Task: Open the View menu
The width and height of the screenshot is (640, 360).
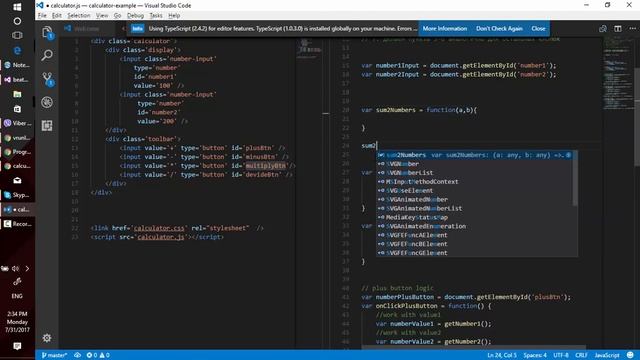Action: pos(102,16)
